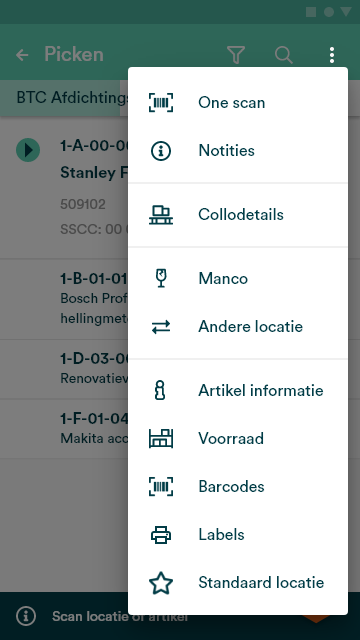This screenshot has height=640, width=360.
Task: Click the green play button on first pick line
Action: [x=28, y=150]
